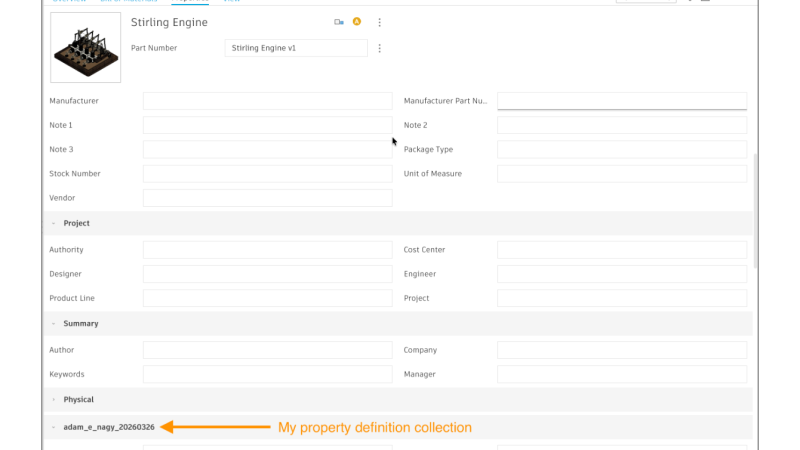Click the vertical scrollbar on the right
The width and height of the screenshot is (800, 450).
pos(755,211)
